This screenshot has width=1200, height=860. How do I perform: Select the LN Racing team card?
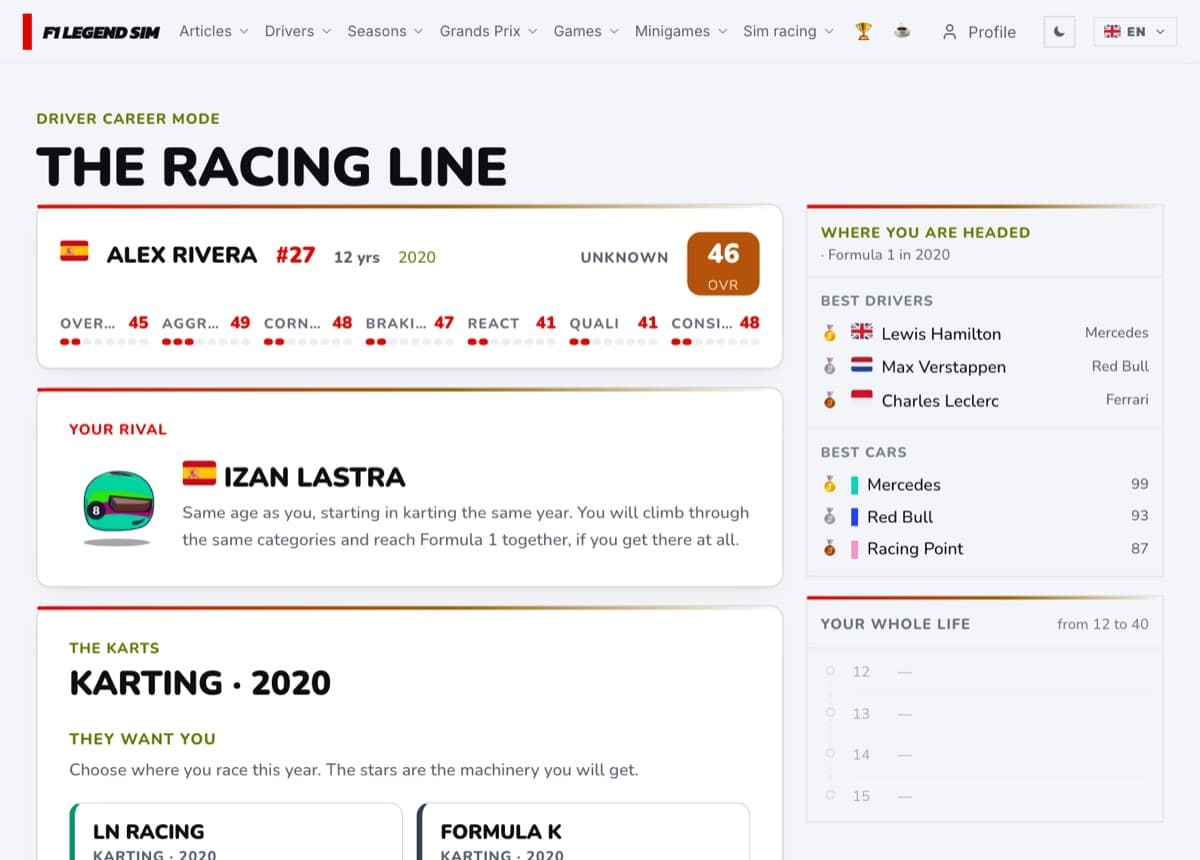pyautogui.click(x=236, y=831)
